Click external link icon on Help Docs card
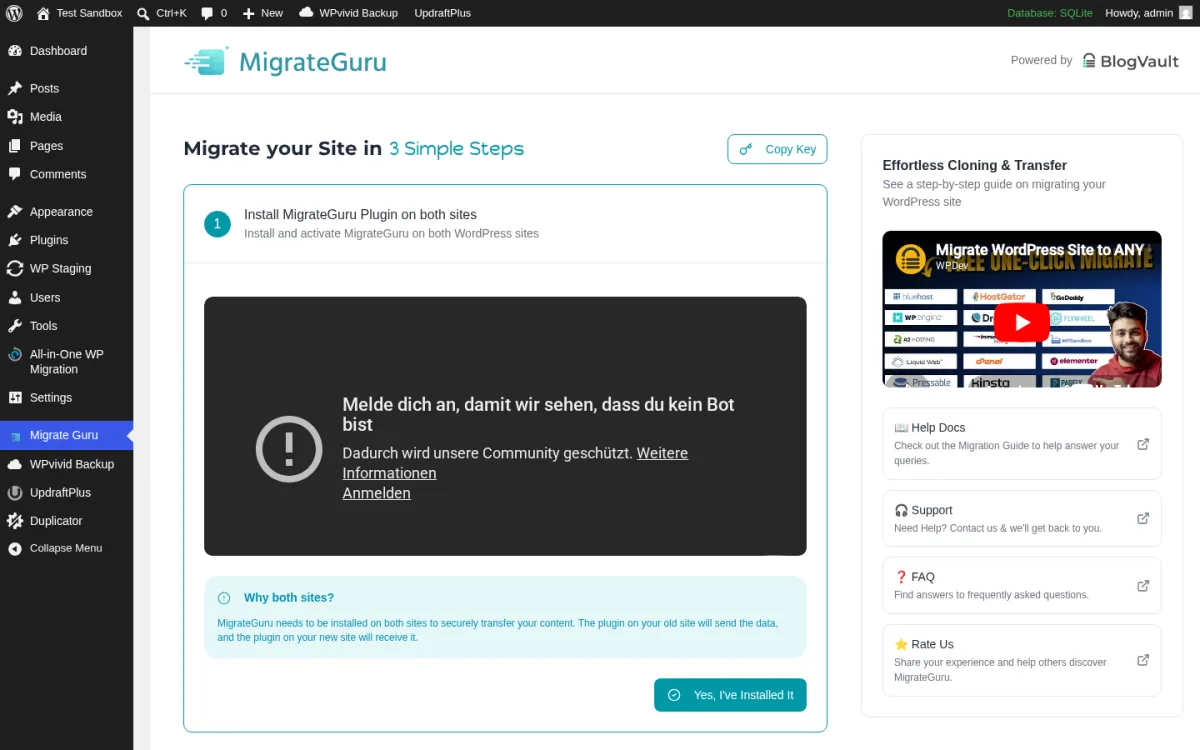Viewport: 1200px width, 750px height. point(1143,444)
